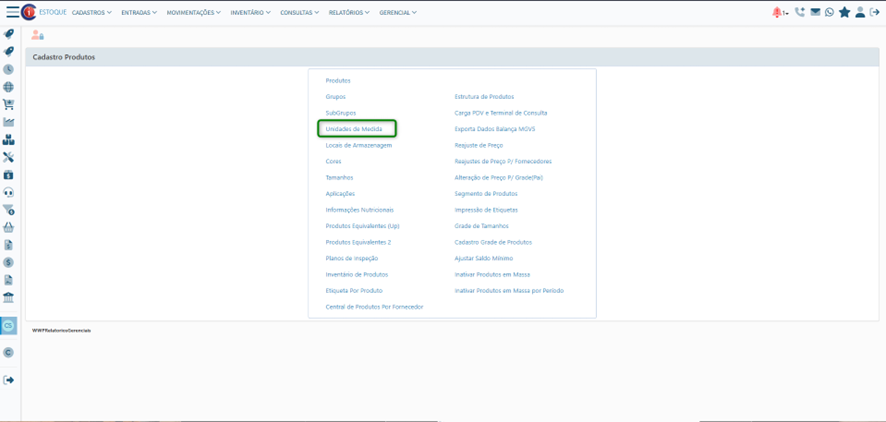Click the shopping cart sidebar icon

9,104
